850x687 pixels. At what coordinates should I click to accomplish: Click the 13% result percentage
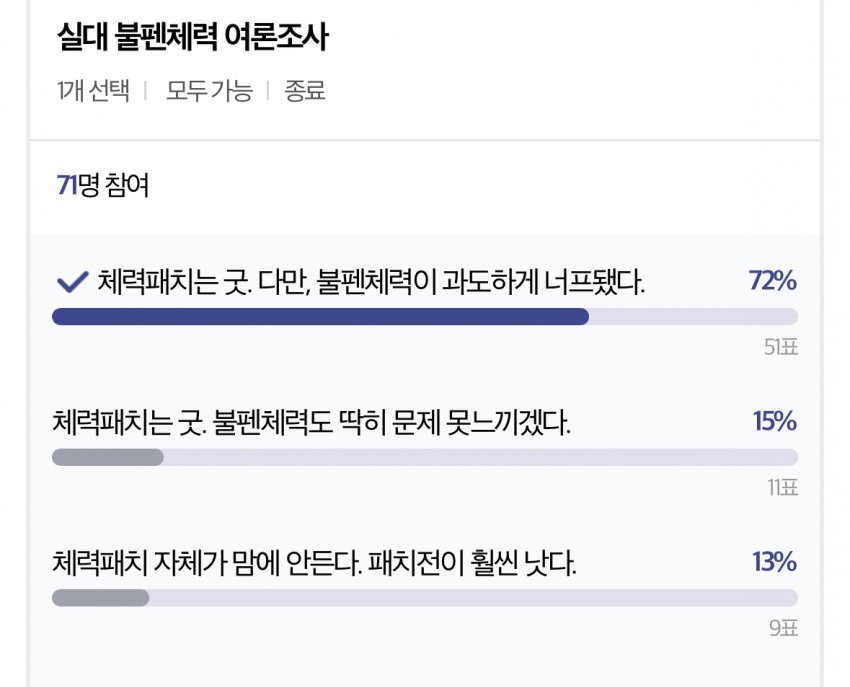pos(774,563)
